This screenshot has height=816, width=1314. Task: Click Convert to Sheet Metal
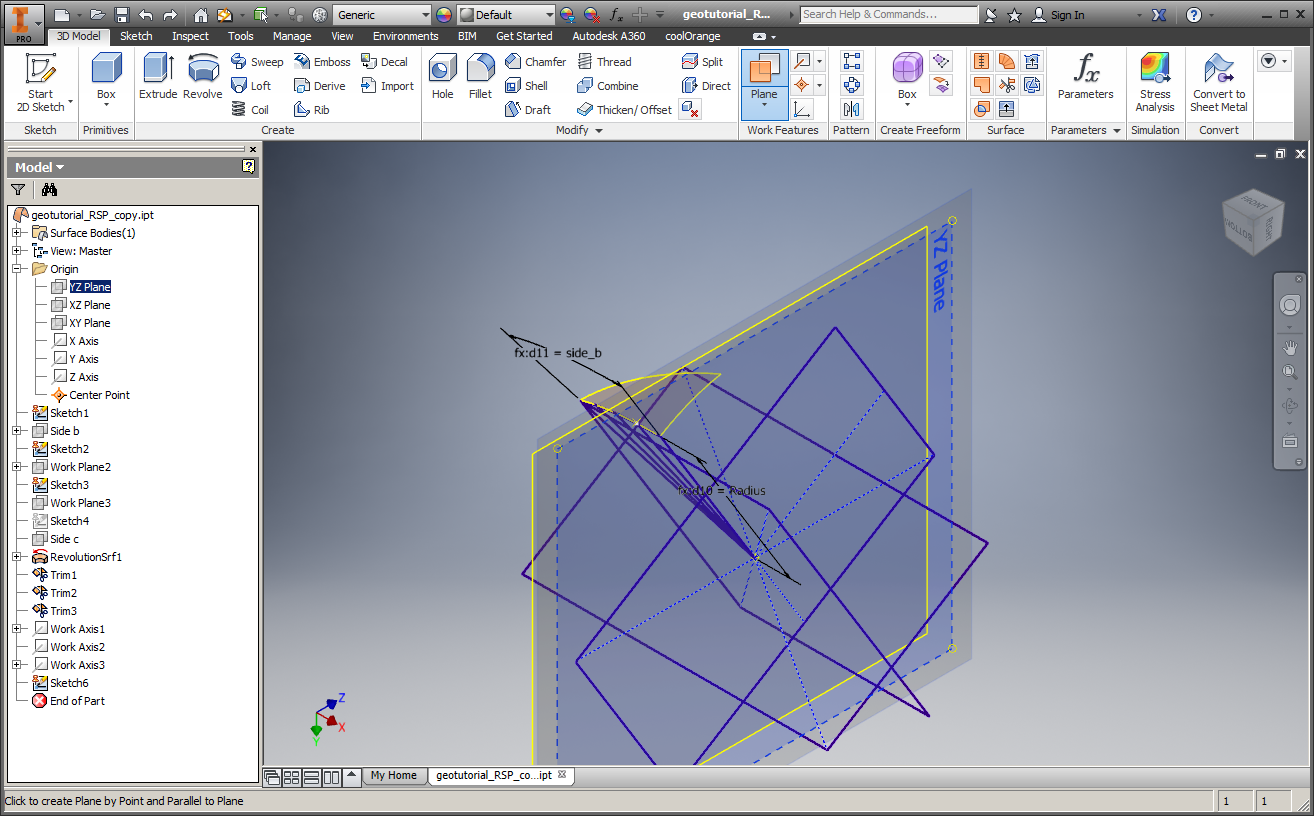point(1219,83)
